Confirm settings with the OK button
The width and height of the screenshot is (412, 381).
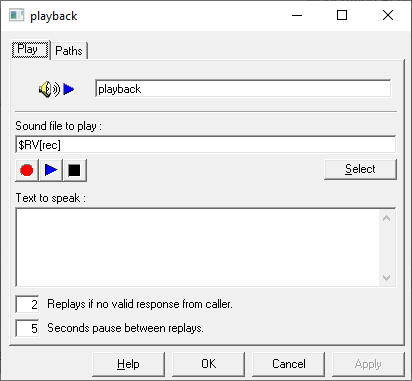pyautogui.click(x=208, y=364)
